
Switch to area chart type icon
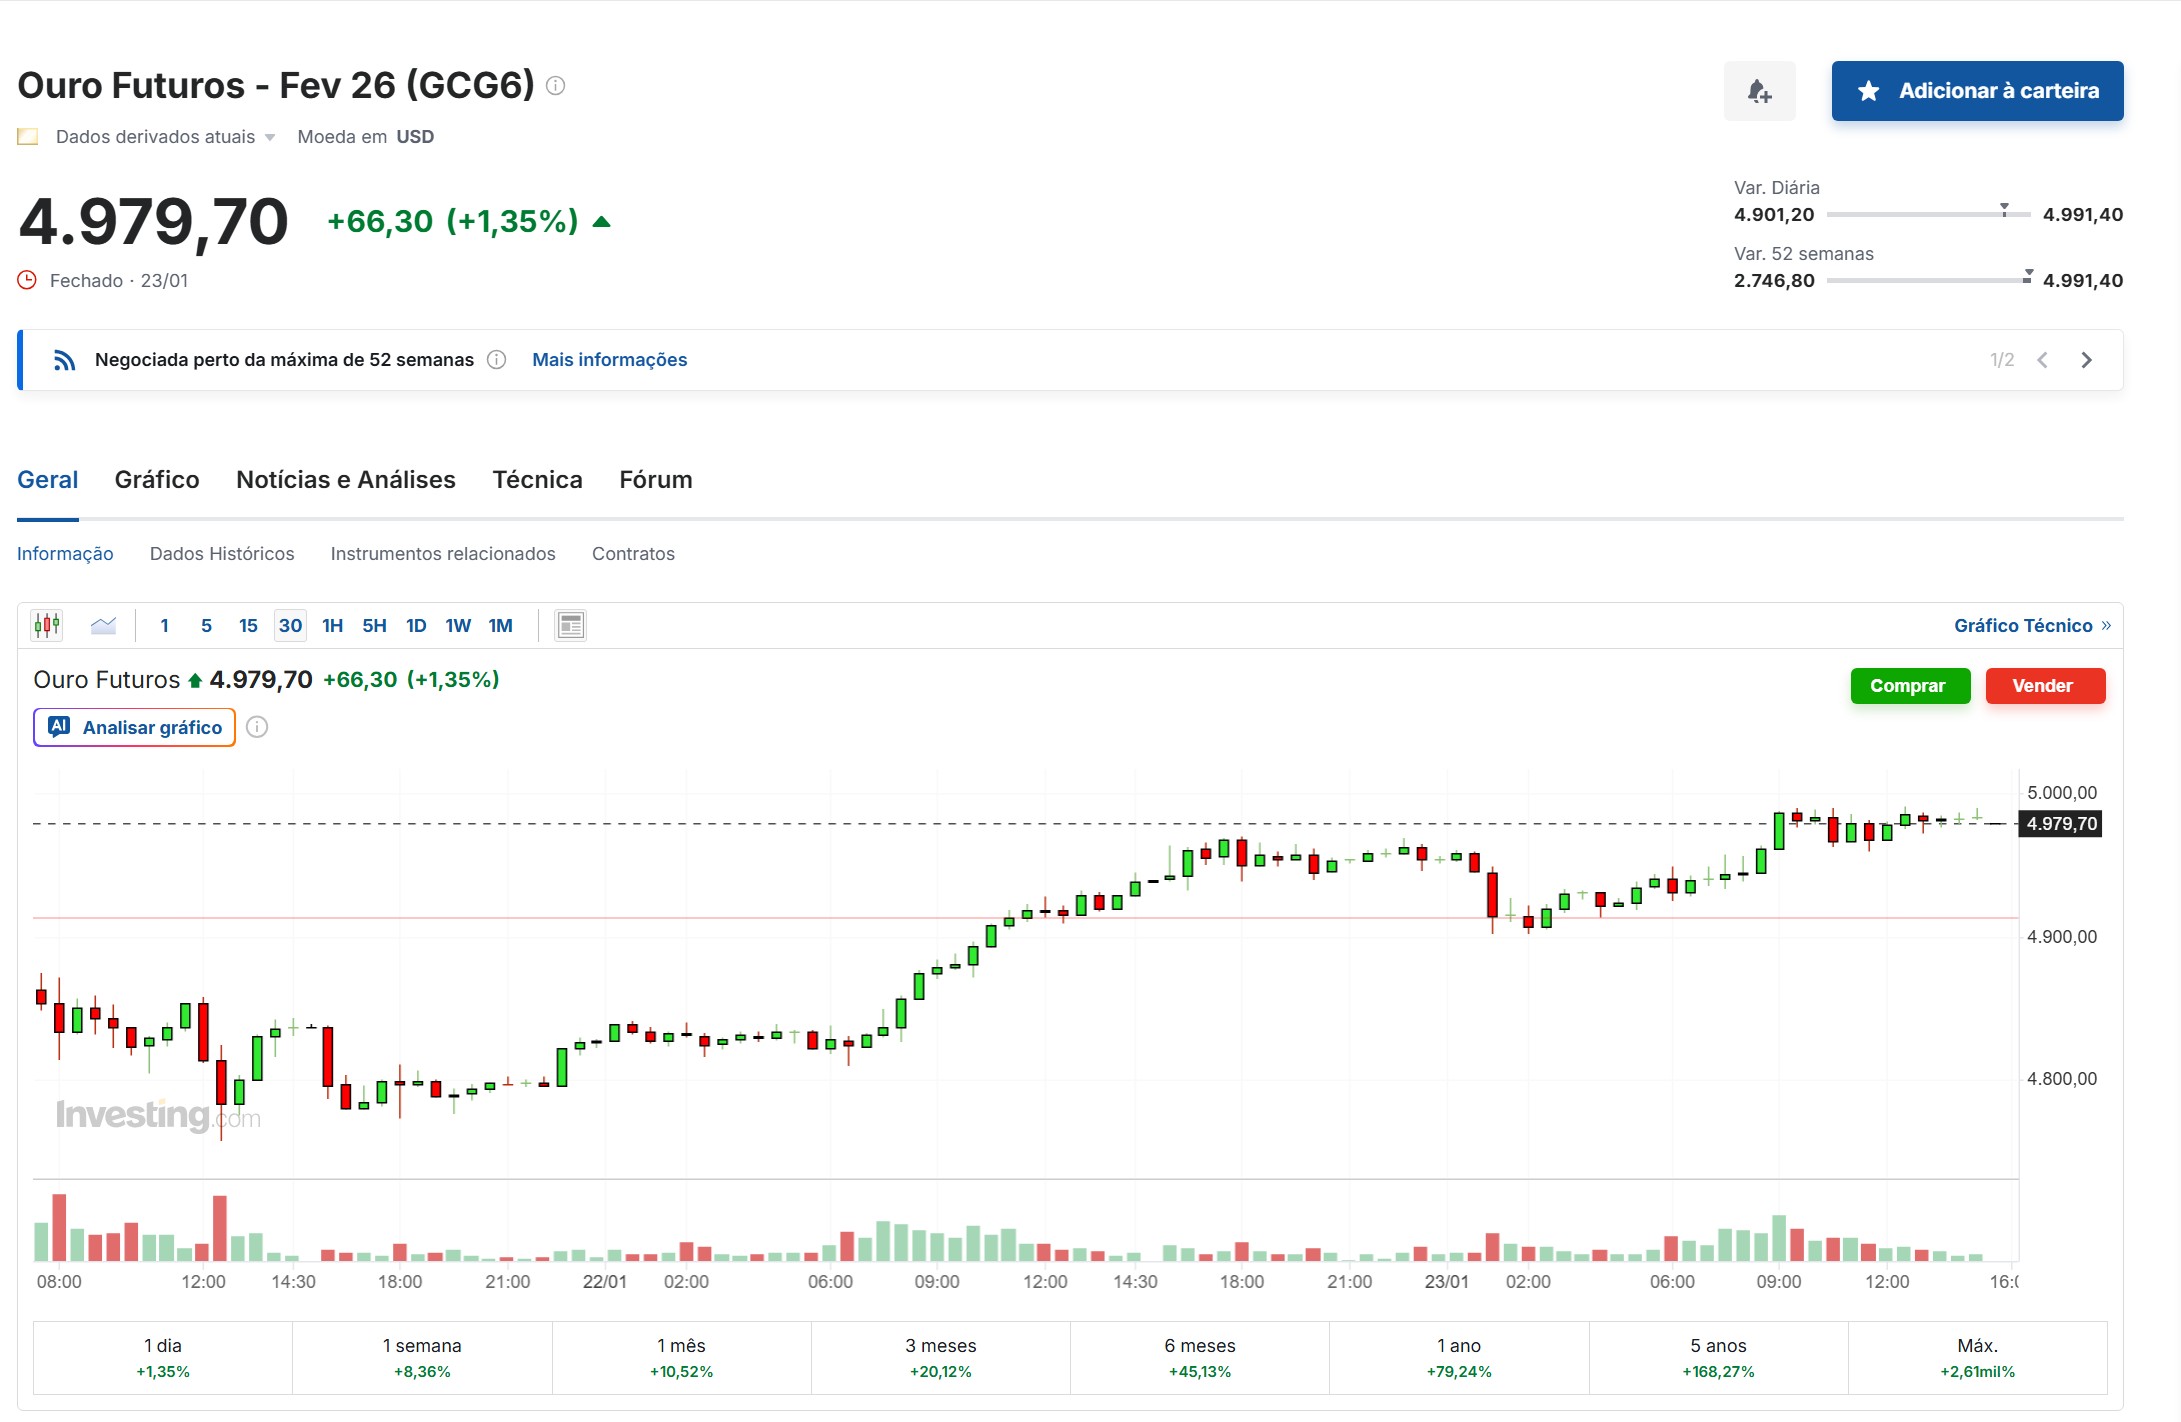pyautogui.click(x=103, y=625)
